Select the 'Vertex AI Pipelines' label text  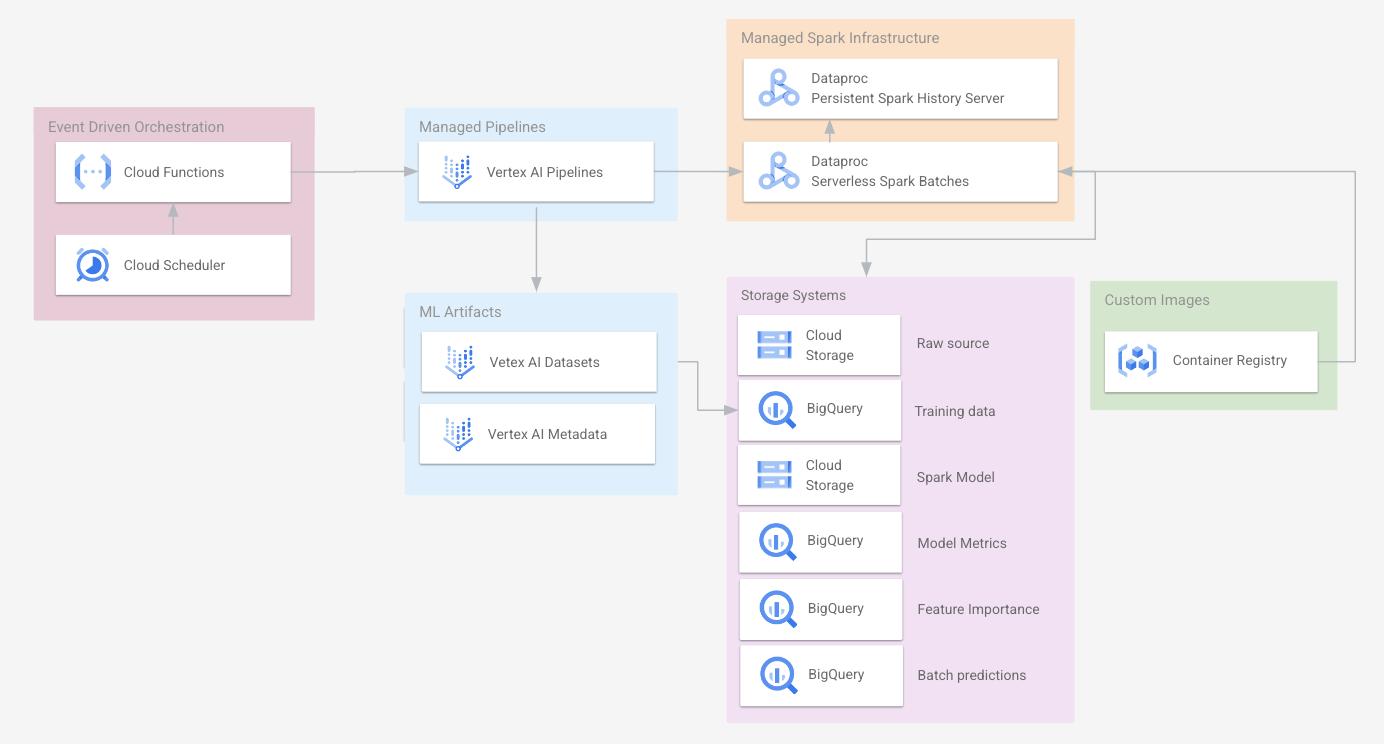tap(545, 172)
